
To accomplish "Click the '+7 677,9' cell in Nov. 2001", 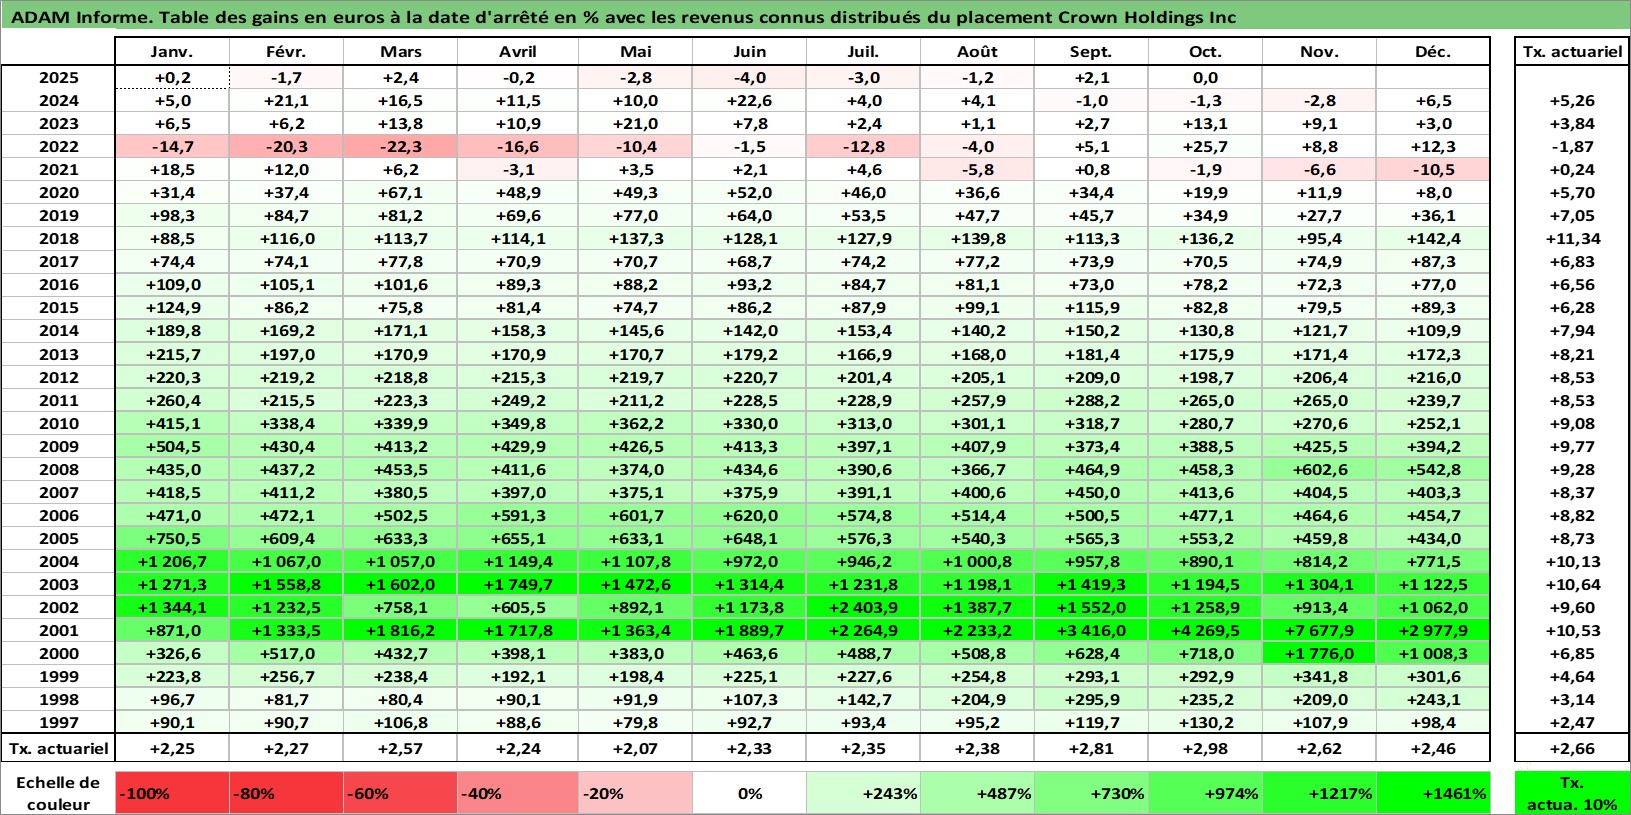I will [1319, 631].
